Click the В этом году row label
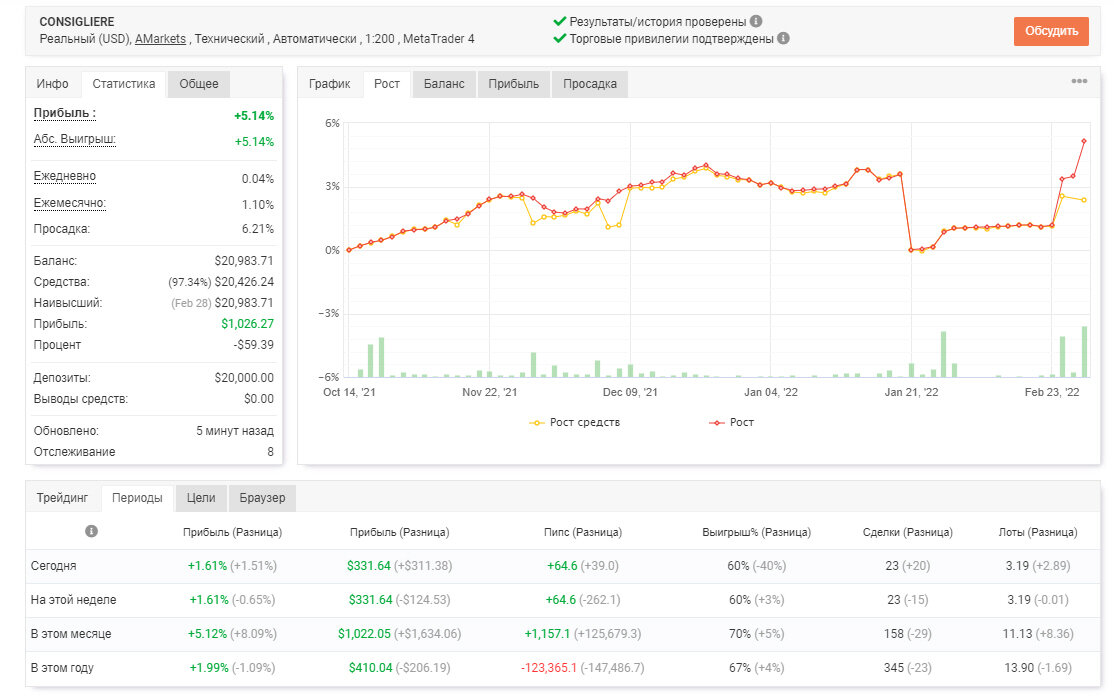Viewport: 1114px width, 698px height. (x=62, y=668)
